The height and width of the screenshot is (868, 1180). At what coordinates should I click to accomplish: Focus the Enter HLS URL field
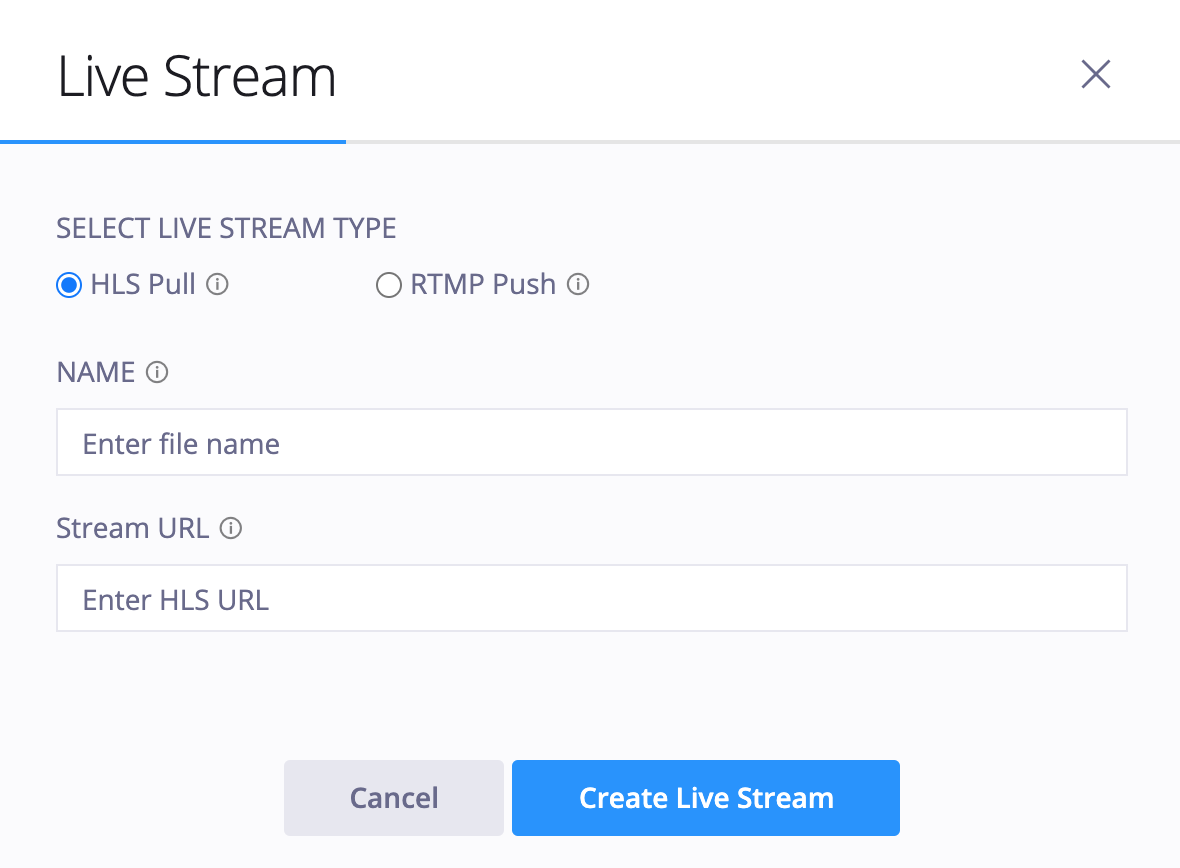point(592,598)
